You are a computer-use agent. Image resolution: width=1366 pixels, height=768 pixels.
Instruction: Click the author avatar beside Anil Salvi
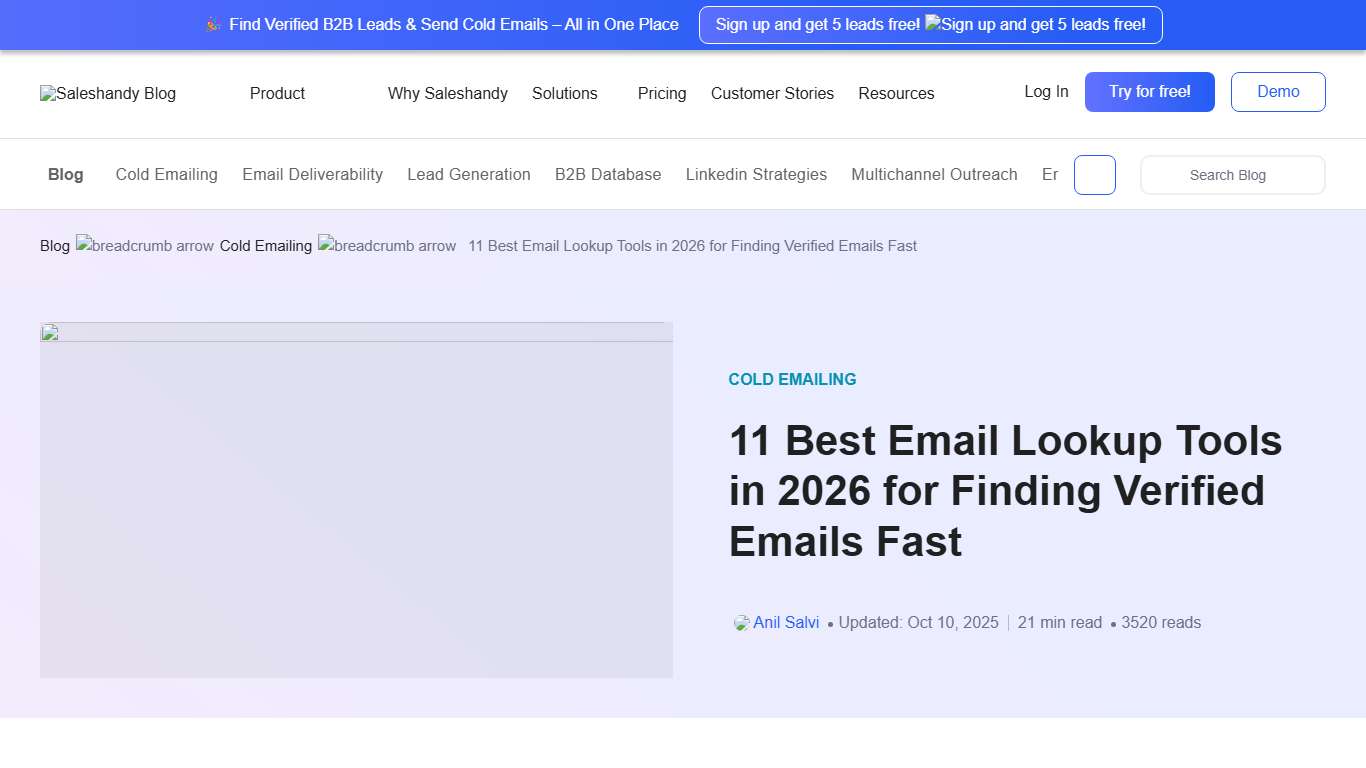click(740, 622)
